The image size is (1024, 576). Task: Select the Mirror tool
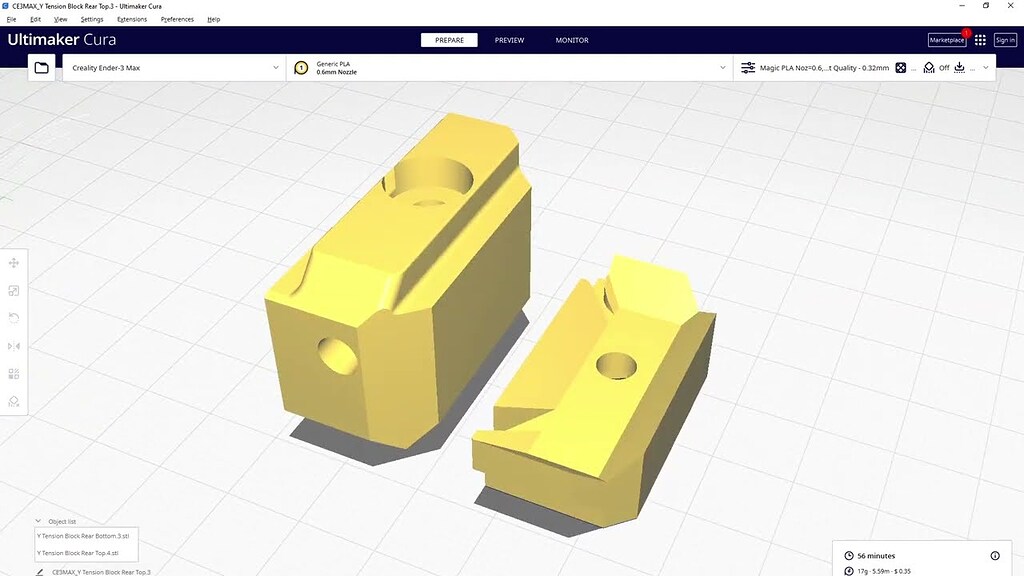click(x=14, y=345)
